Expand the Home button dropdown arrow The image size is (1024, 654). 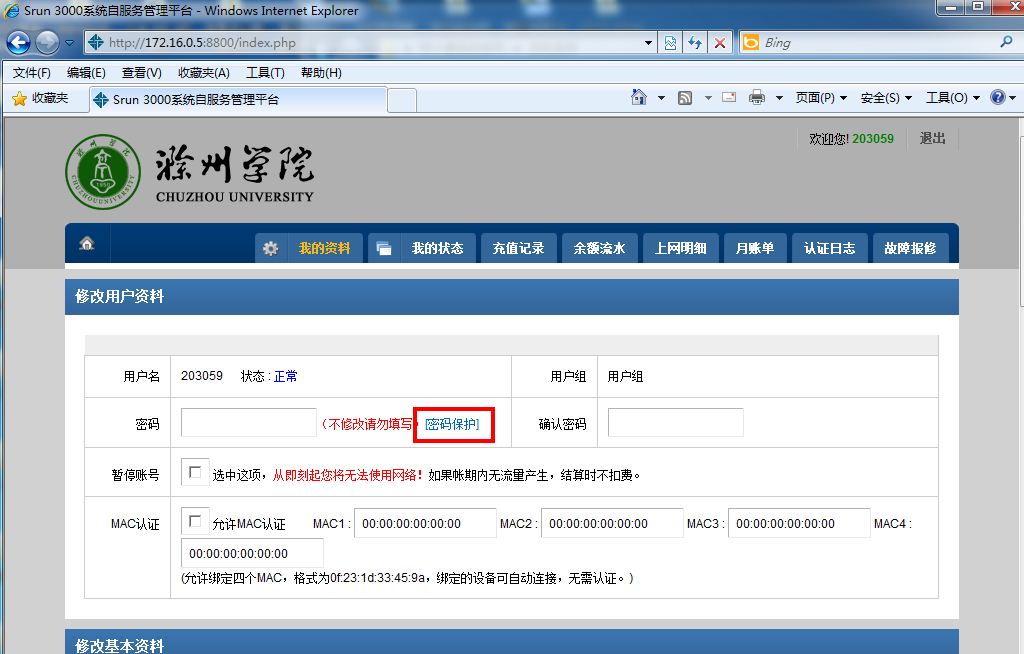coord(661,98)
